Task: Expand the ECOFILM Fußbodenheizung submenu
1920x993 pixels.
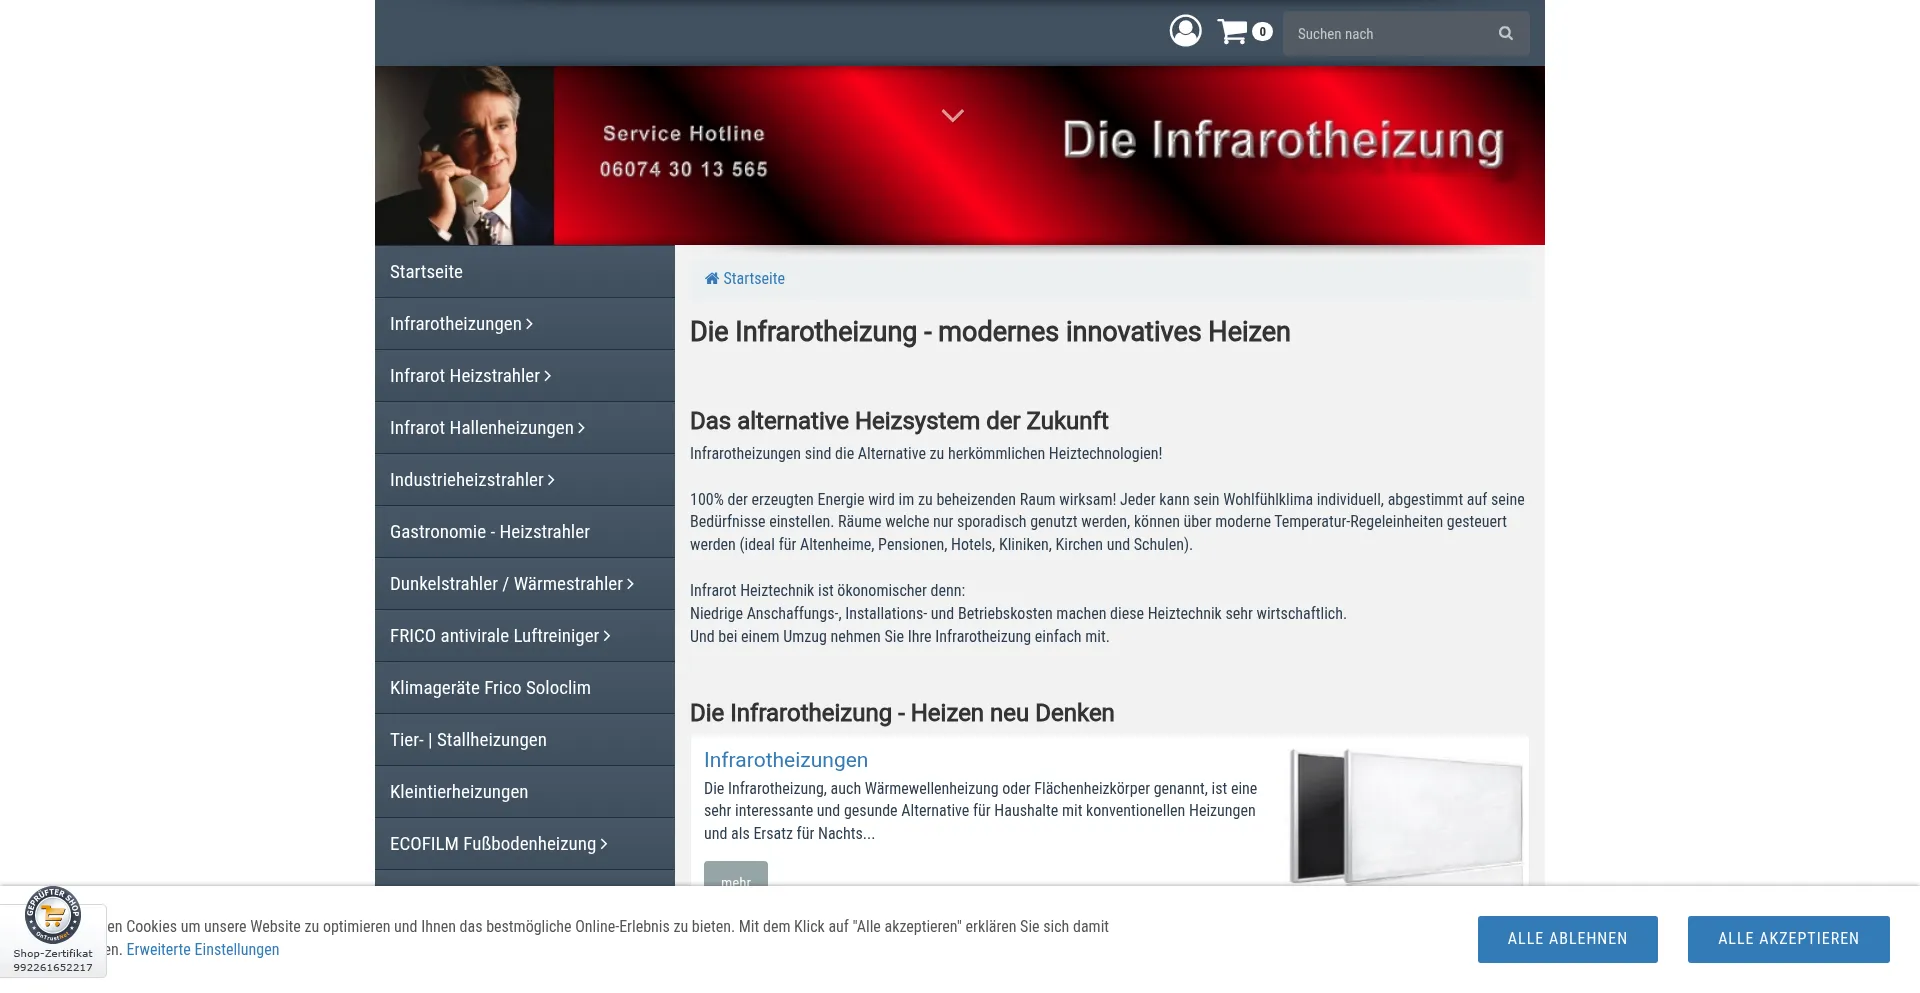Action: click(x=602, y=843)
